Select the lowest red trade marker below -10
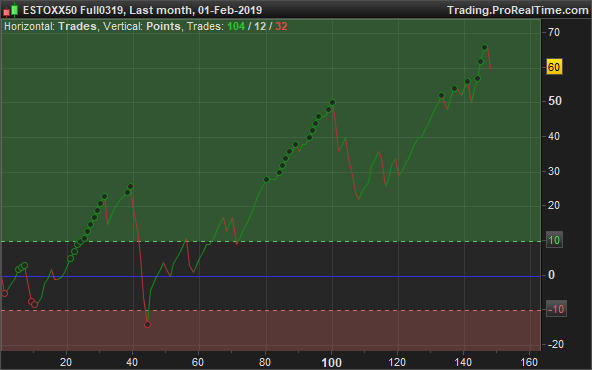 (148, 325)
